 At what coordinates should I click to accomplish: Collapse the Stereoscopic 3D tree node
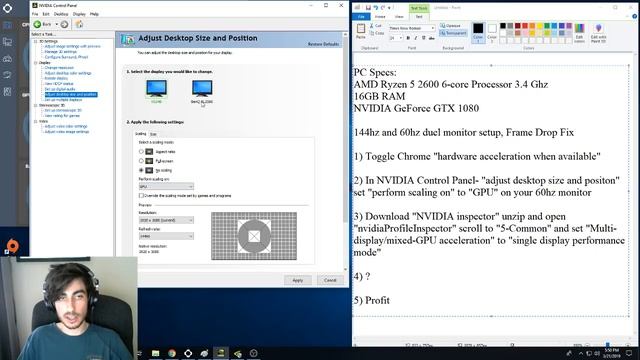click(x=36, y=105)
